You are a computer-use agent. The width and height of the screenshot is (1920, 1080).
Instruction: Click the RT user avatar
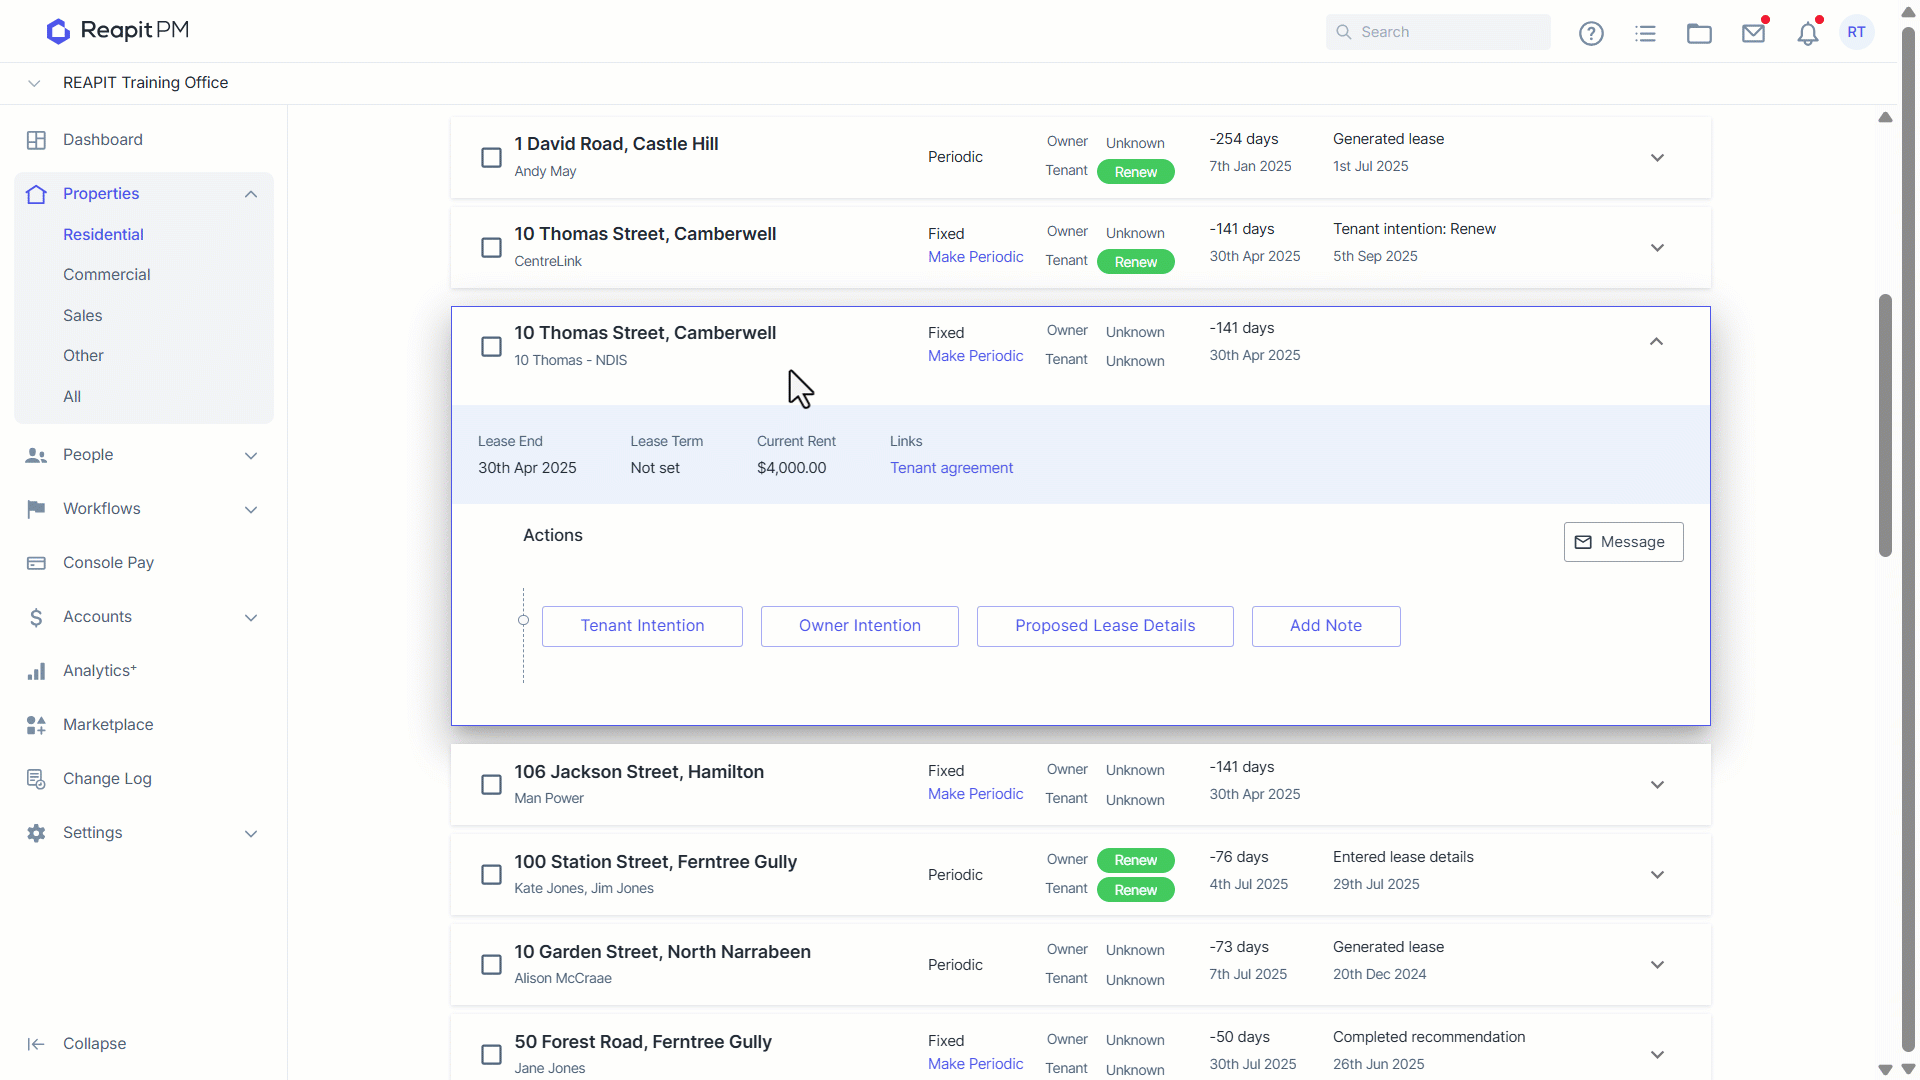click(x=1856, y=32)
